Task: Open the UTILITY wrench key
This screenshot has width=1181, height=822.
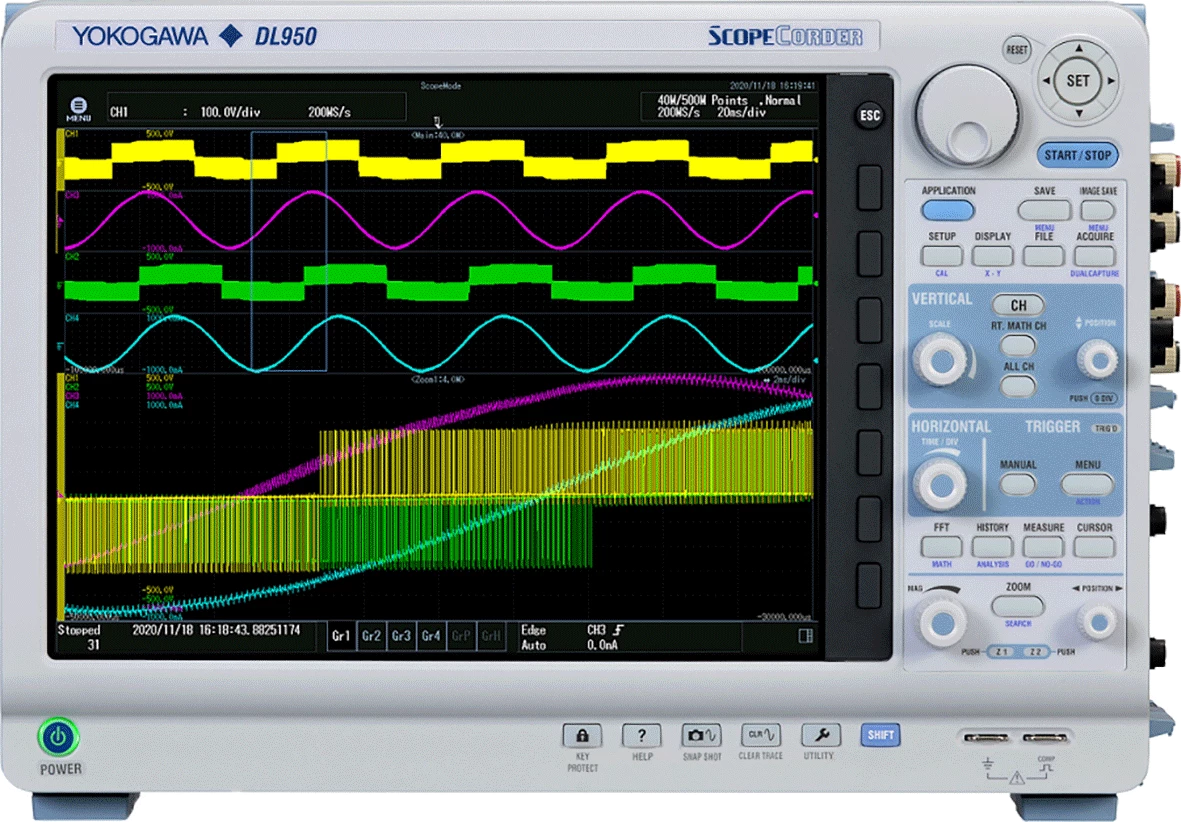Action: tap(820, 735)
